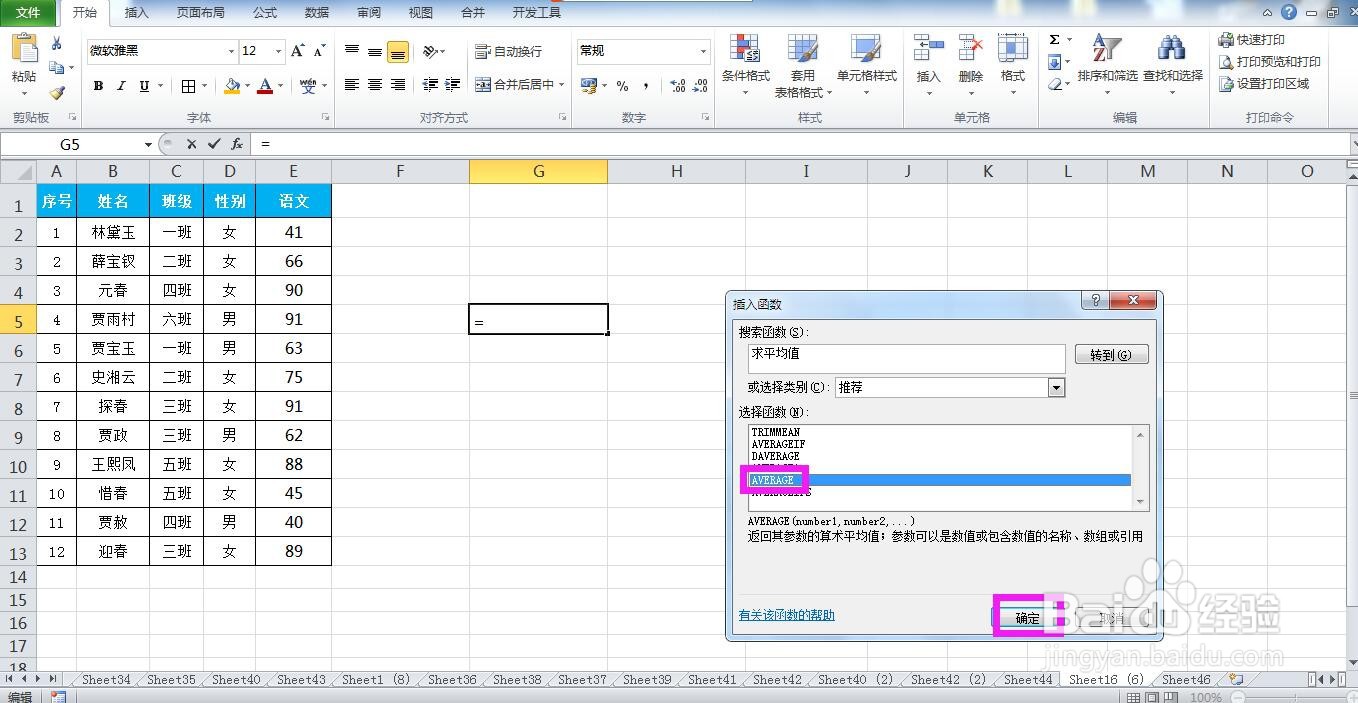Switch to the 页面布局 tab
Viewport: 1358px width, 703px height.
click(x=200, y=13)
